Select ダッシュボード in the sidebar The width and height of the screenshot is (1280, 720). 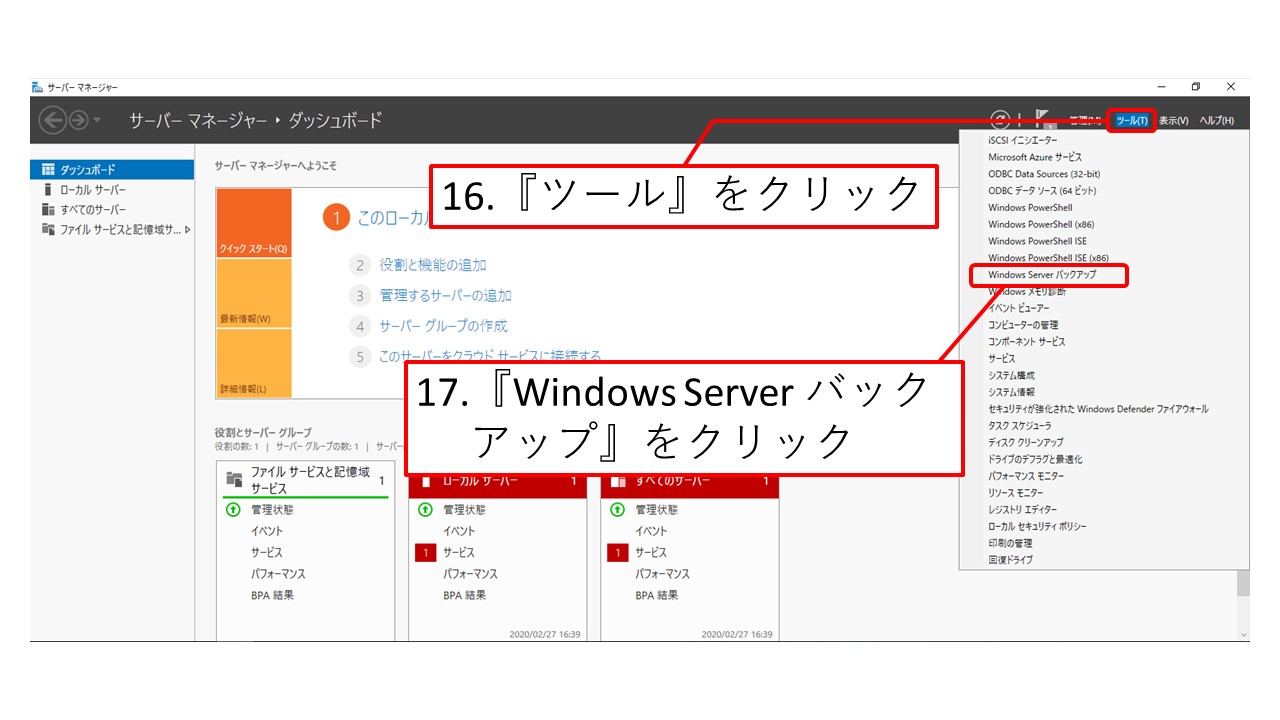87,170
